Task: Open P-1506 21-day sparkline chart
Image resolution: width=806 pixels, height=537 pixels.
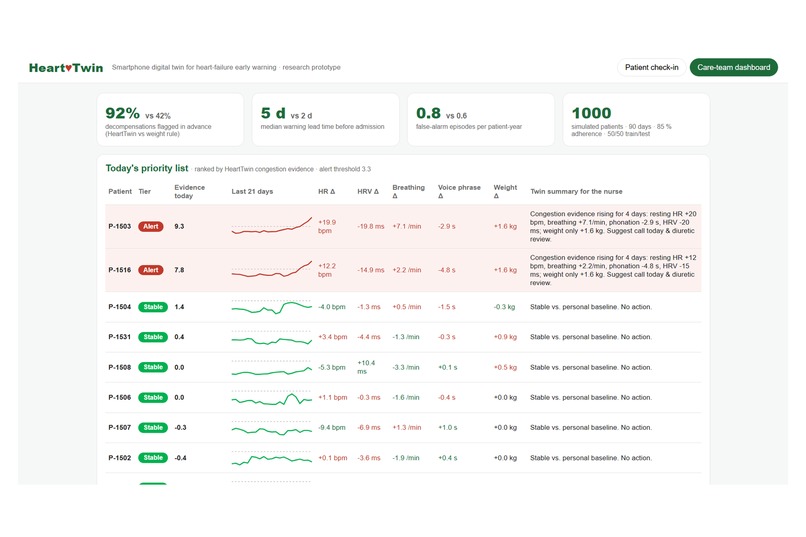Action: pyautogui.click(x=271, y=398)
